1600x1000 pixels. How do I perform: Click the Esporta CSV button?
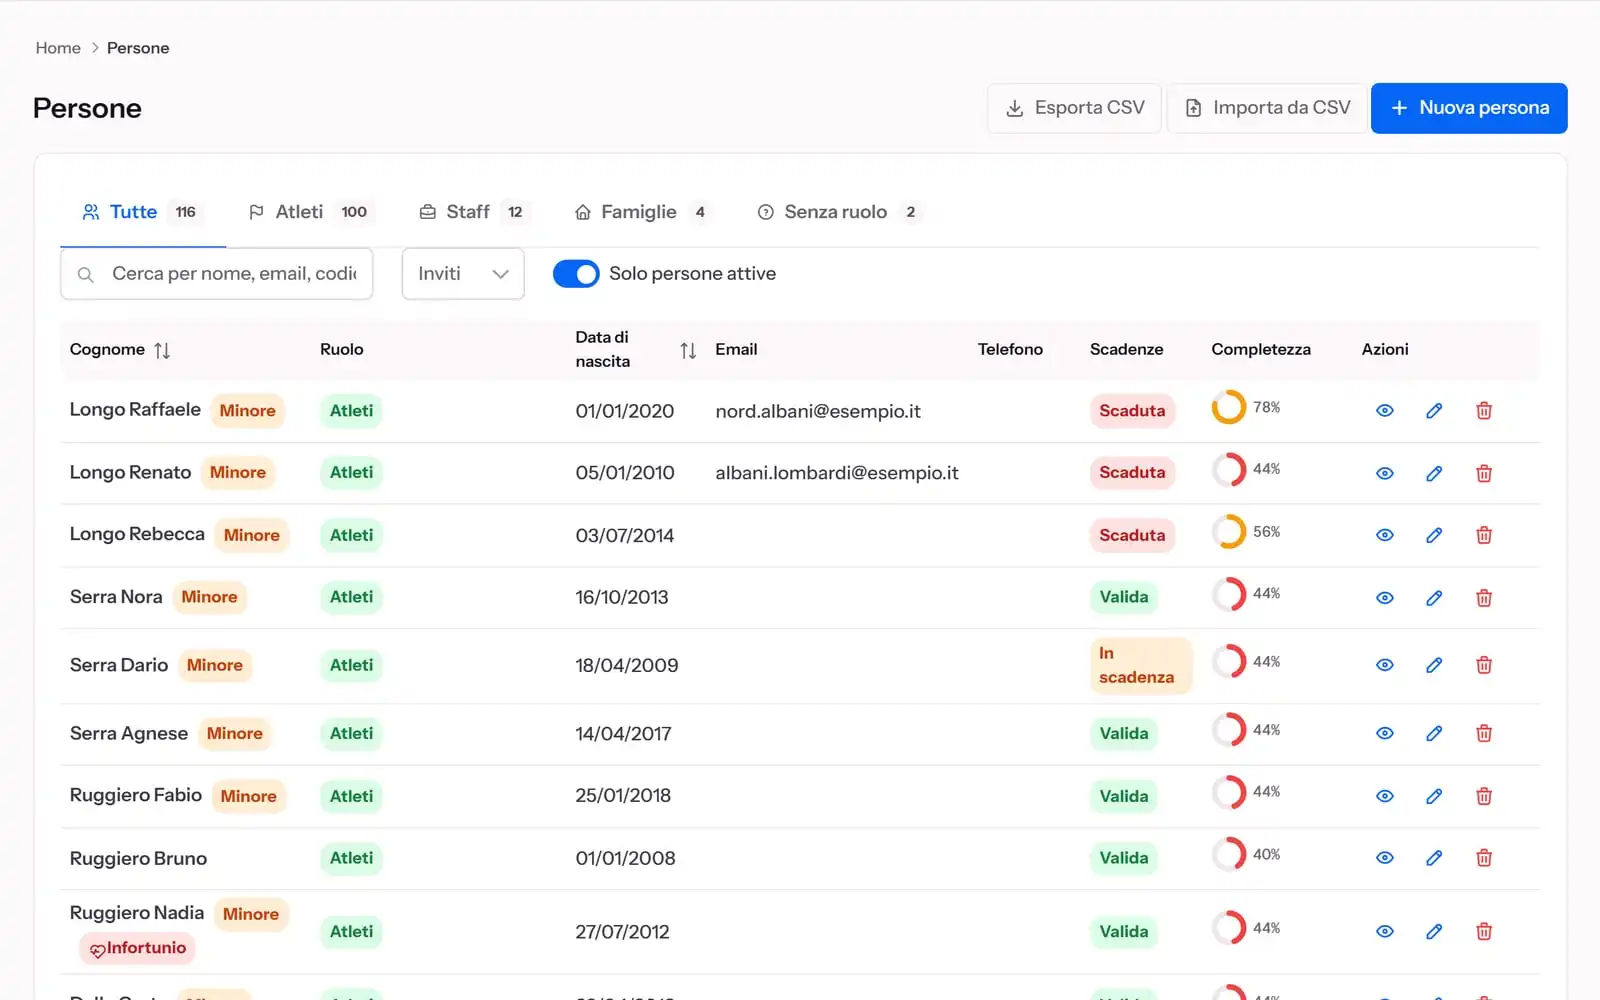pos(1074,108)
